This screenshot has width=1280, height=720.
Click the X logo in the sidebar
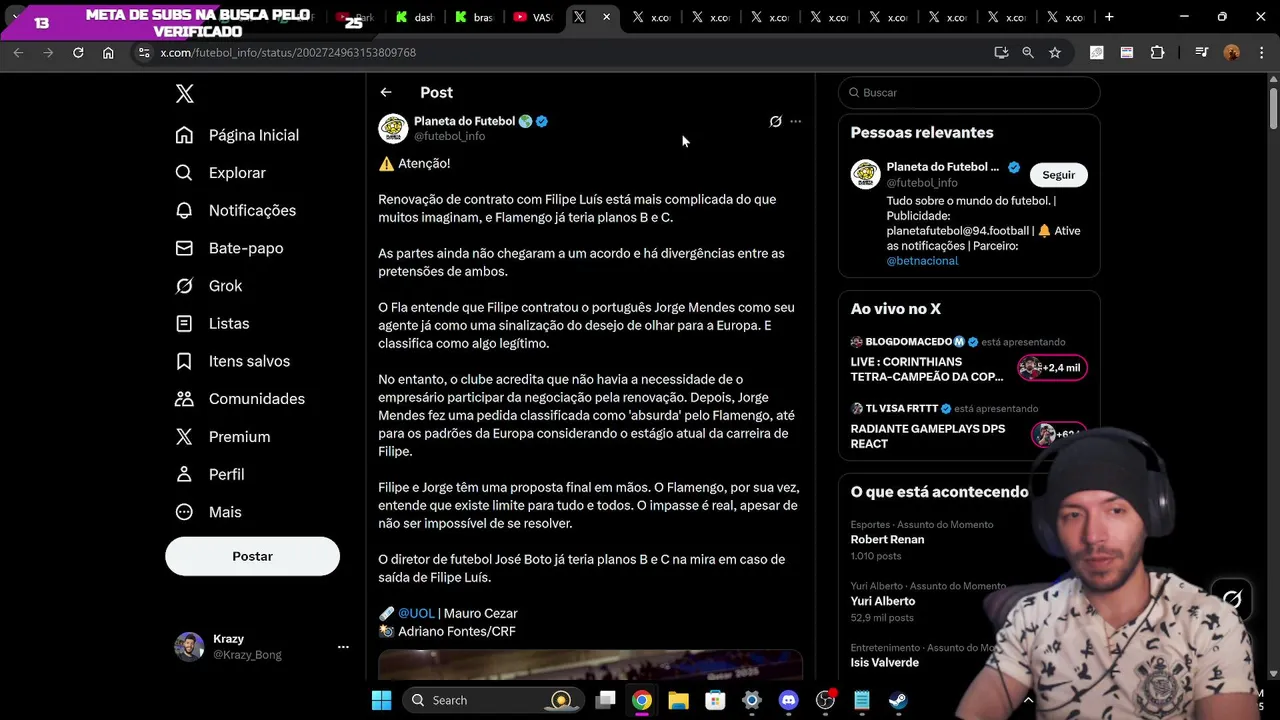185,94
